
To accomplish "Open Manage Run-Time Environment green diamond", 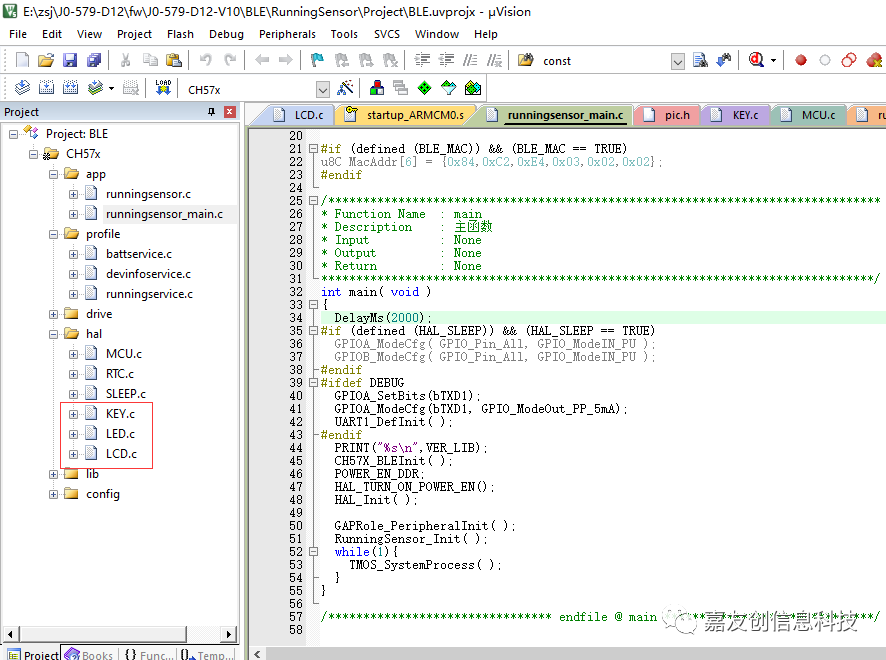I will pos(424,88).
